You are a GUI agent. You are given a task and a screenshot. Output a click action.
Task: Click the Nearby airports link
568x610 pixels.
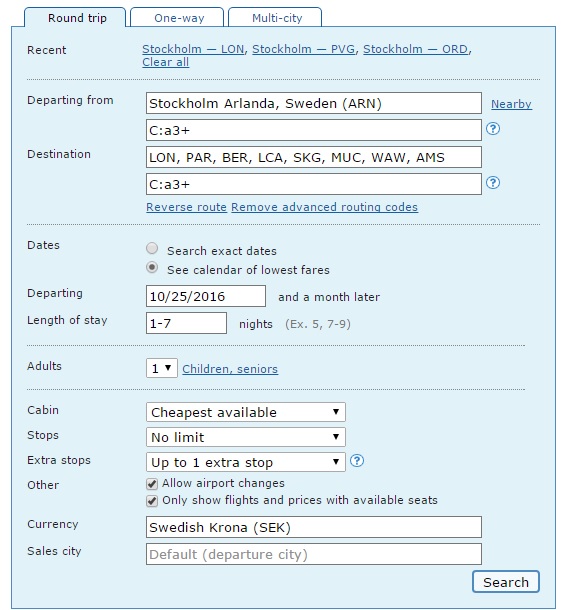point(511,104)
